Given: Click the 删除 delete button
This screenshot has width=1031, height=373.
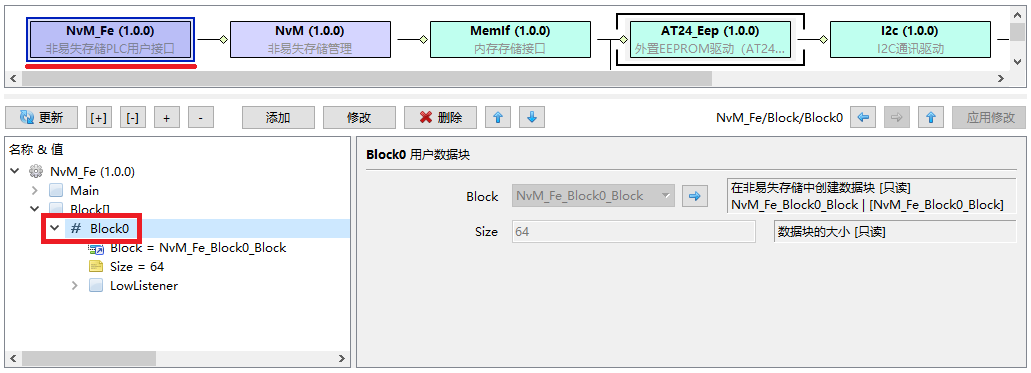Looking at the screenshot, I should (441, 118).
